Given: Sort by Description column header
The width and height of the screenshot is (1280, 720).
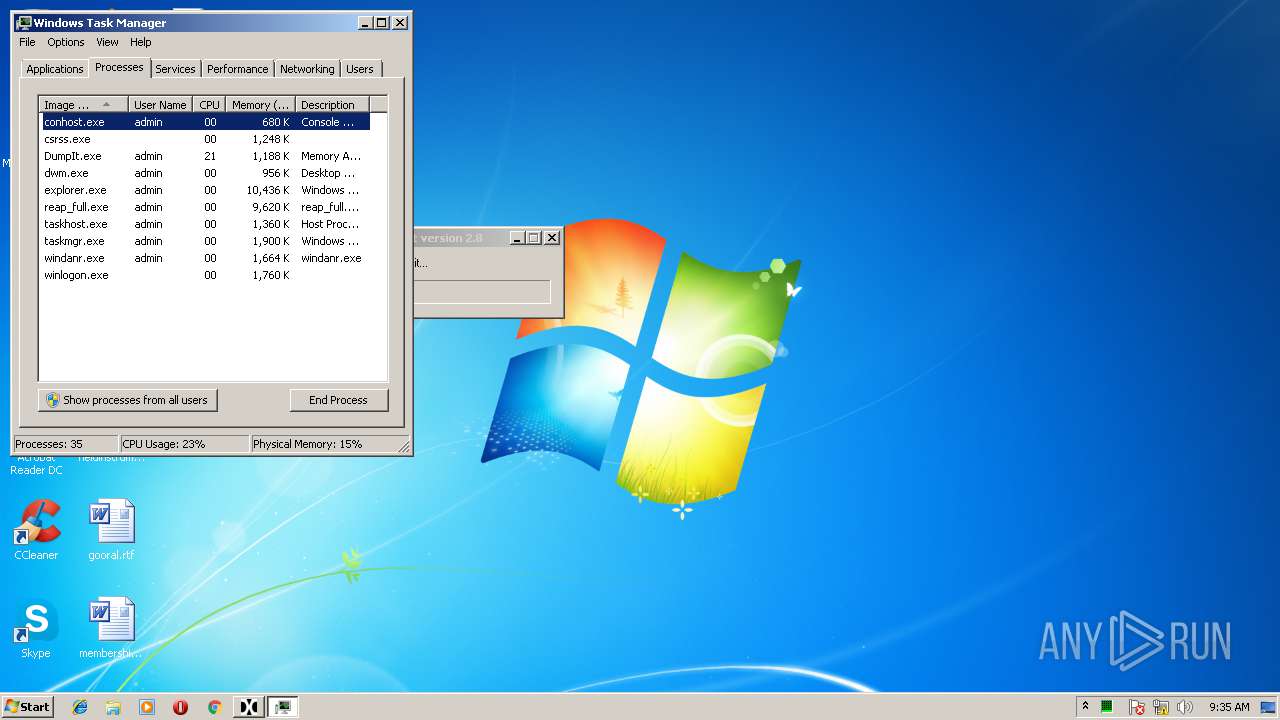Looking at the screenshot, I should pyautogui.click(x=332, y=105).
